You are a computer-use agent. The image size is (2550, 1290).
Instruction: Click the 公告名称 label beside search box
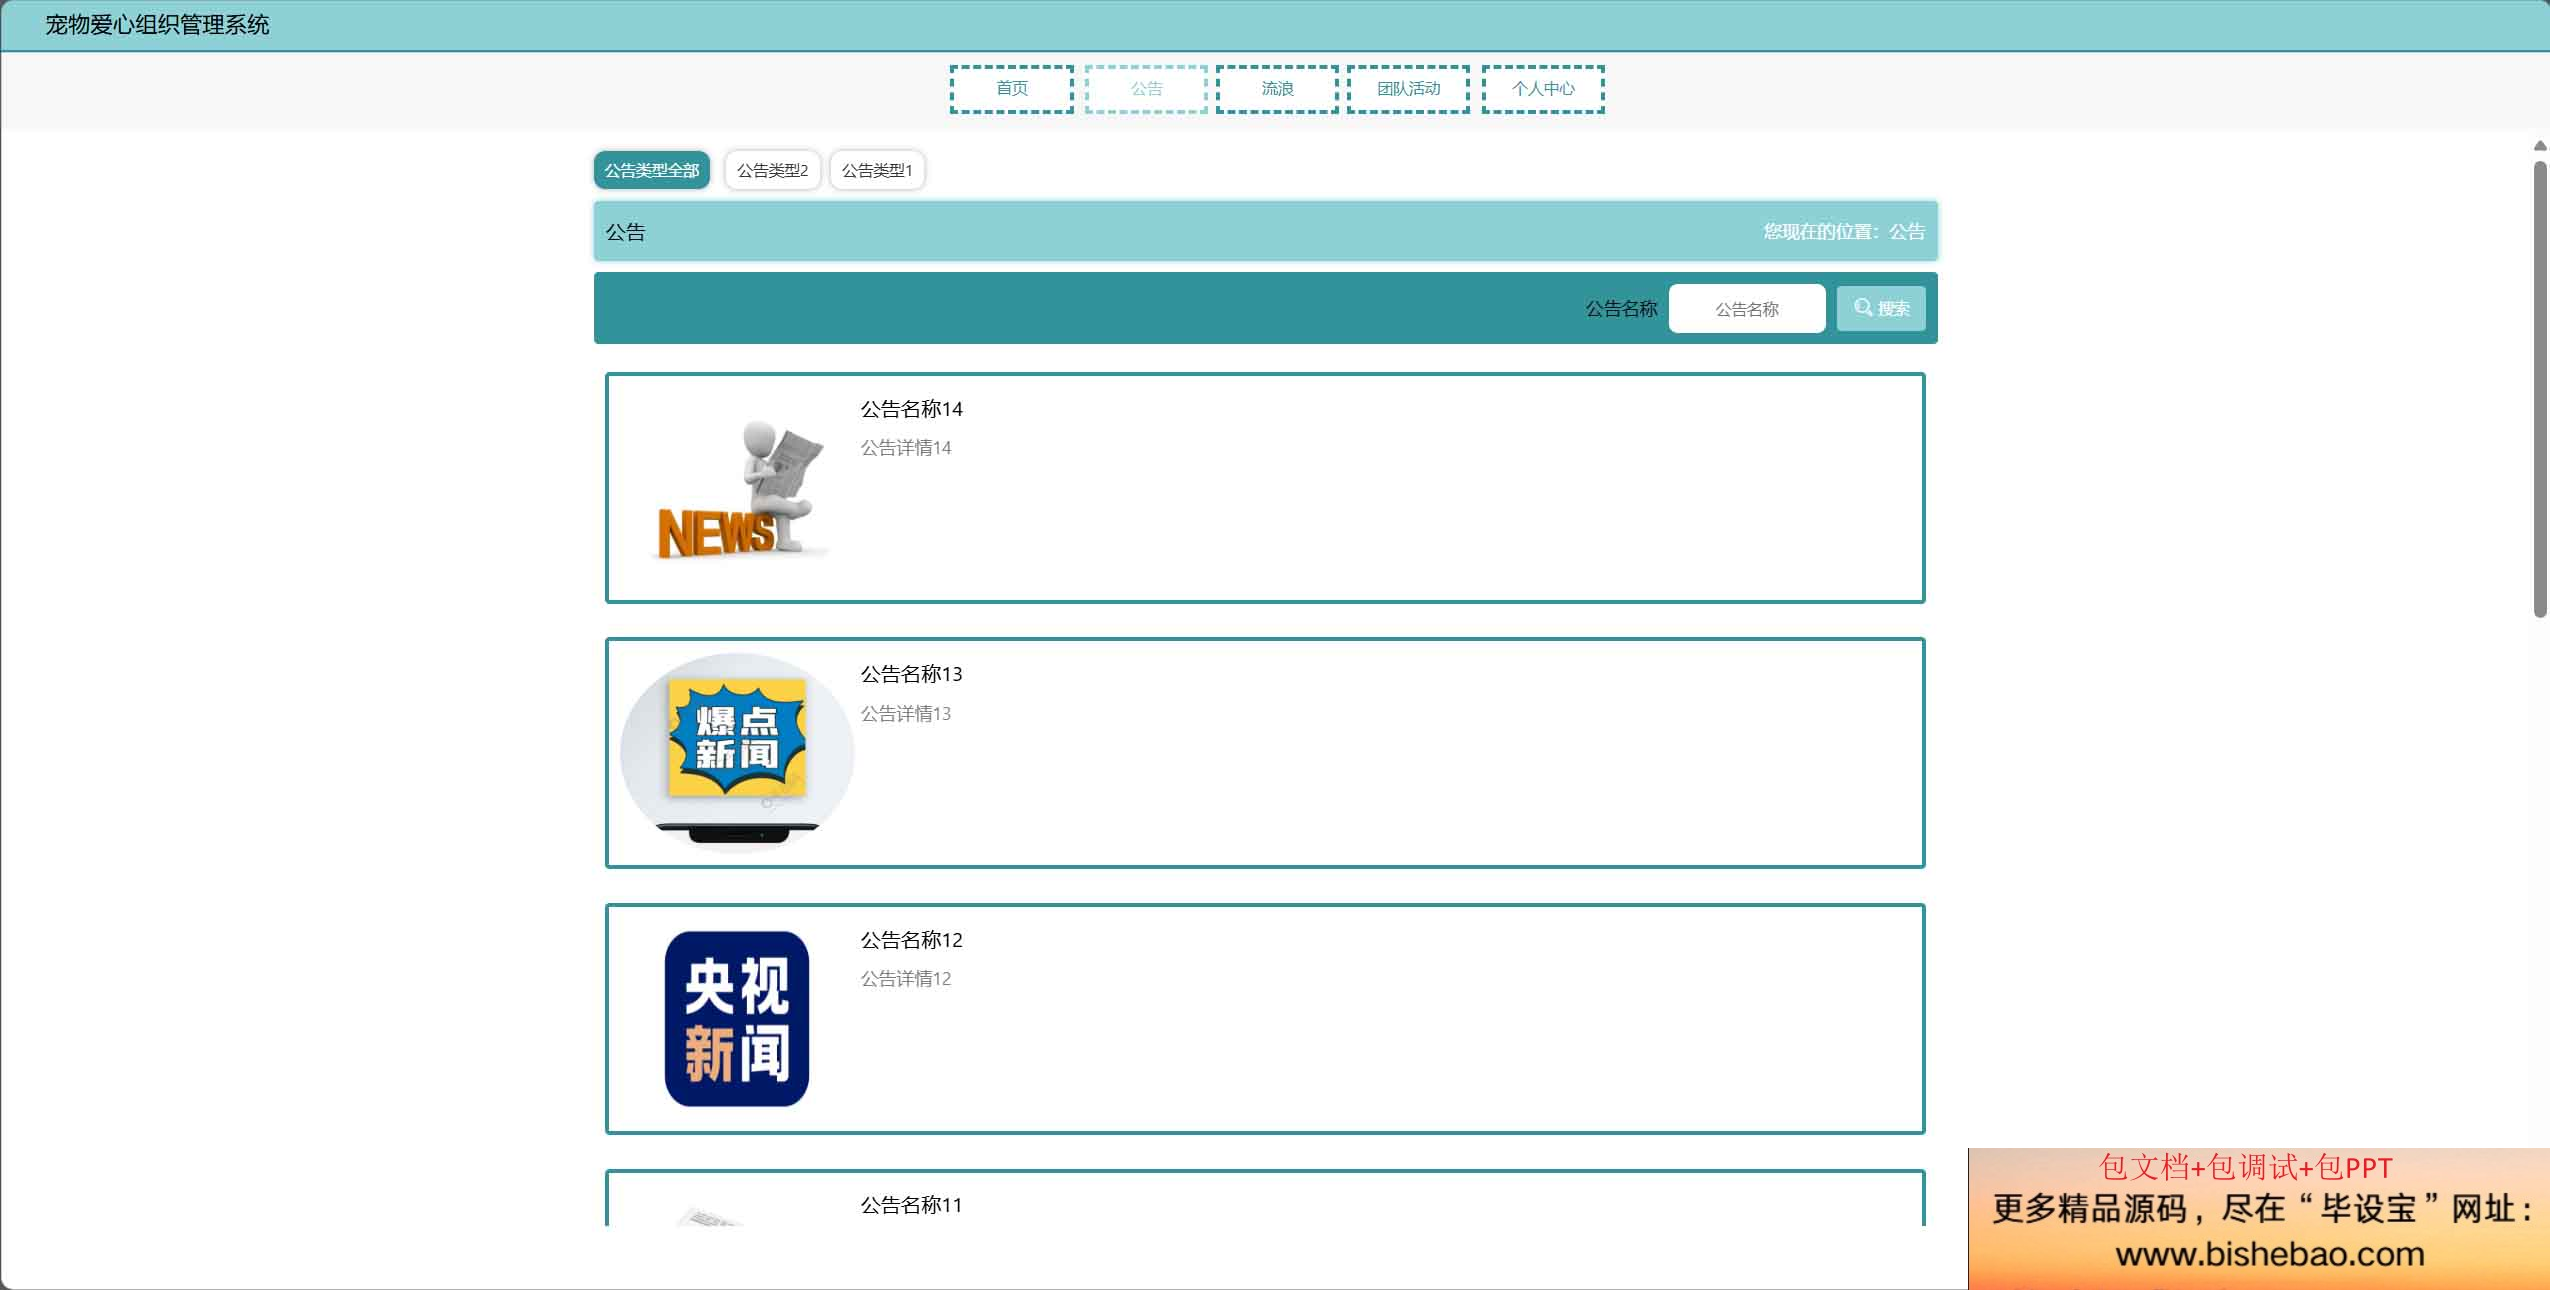click(x=1621, y=309)
